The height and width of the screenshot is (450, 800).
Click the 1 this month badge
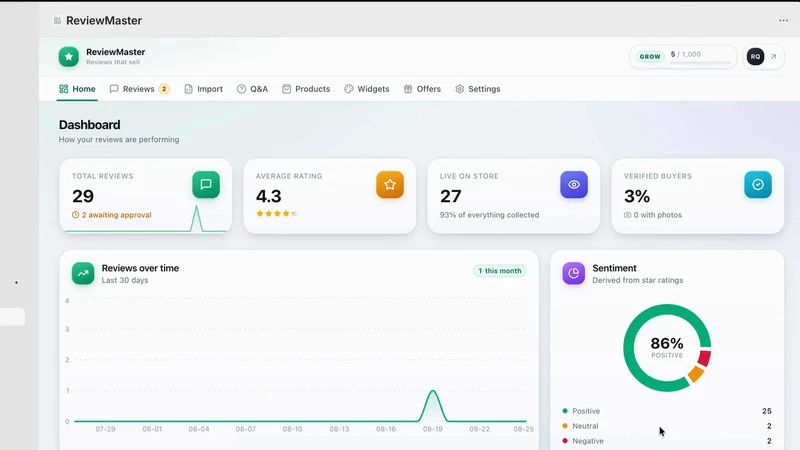(499, 271)
